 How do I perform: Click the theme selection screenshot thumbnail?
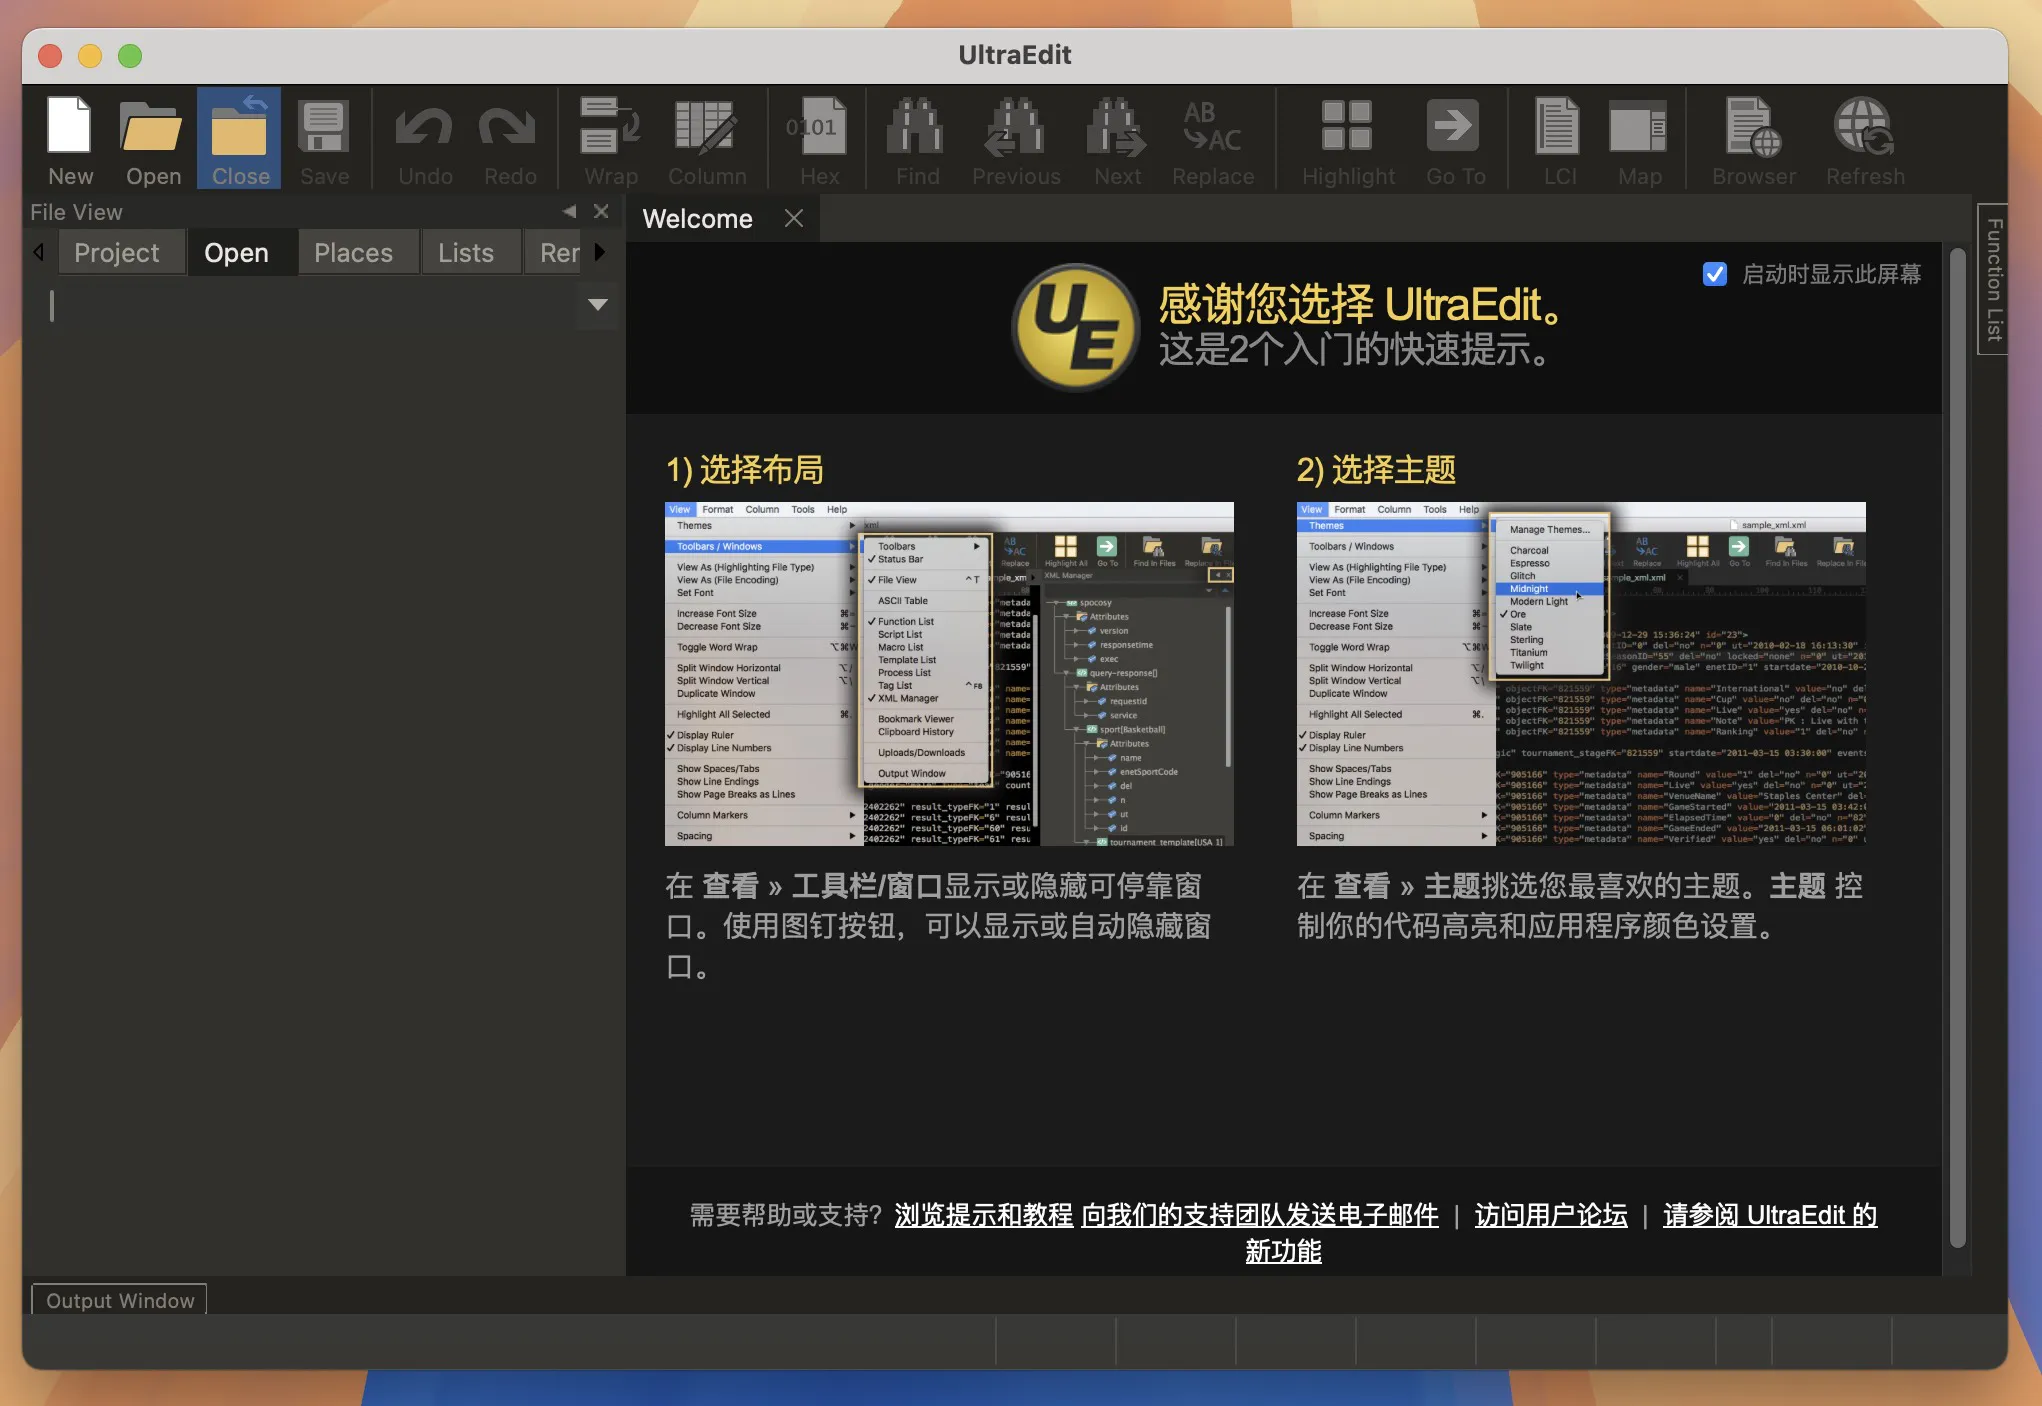1581,674
